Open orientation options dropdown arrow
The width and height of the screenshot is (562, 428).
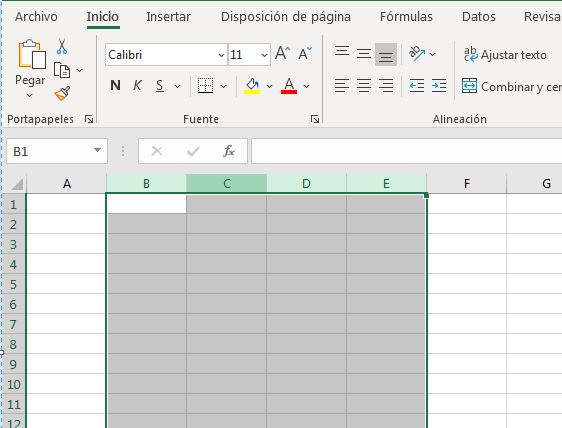pos(433,54)
